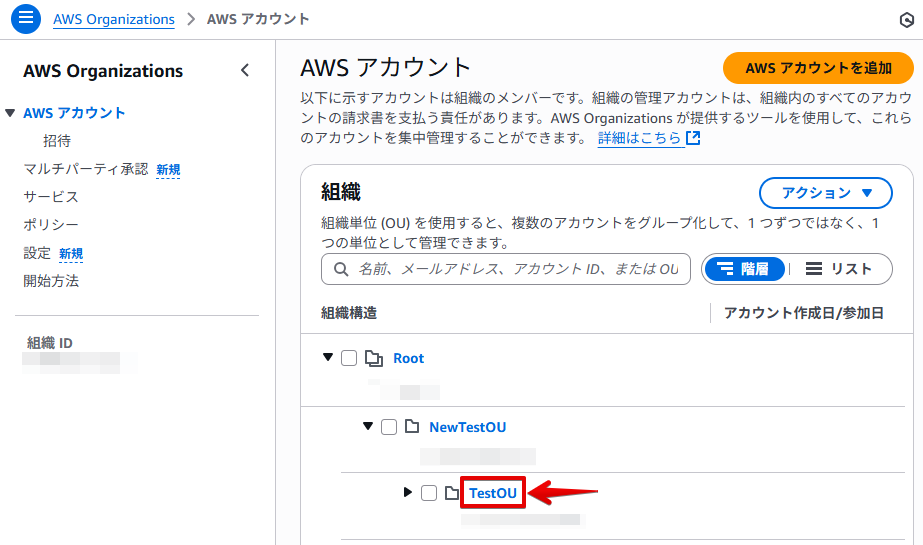
Task: Collapse the AWS Organizations side panel
Action: [245, 71]
